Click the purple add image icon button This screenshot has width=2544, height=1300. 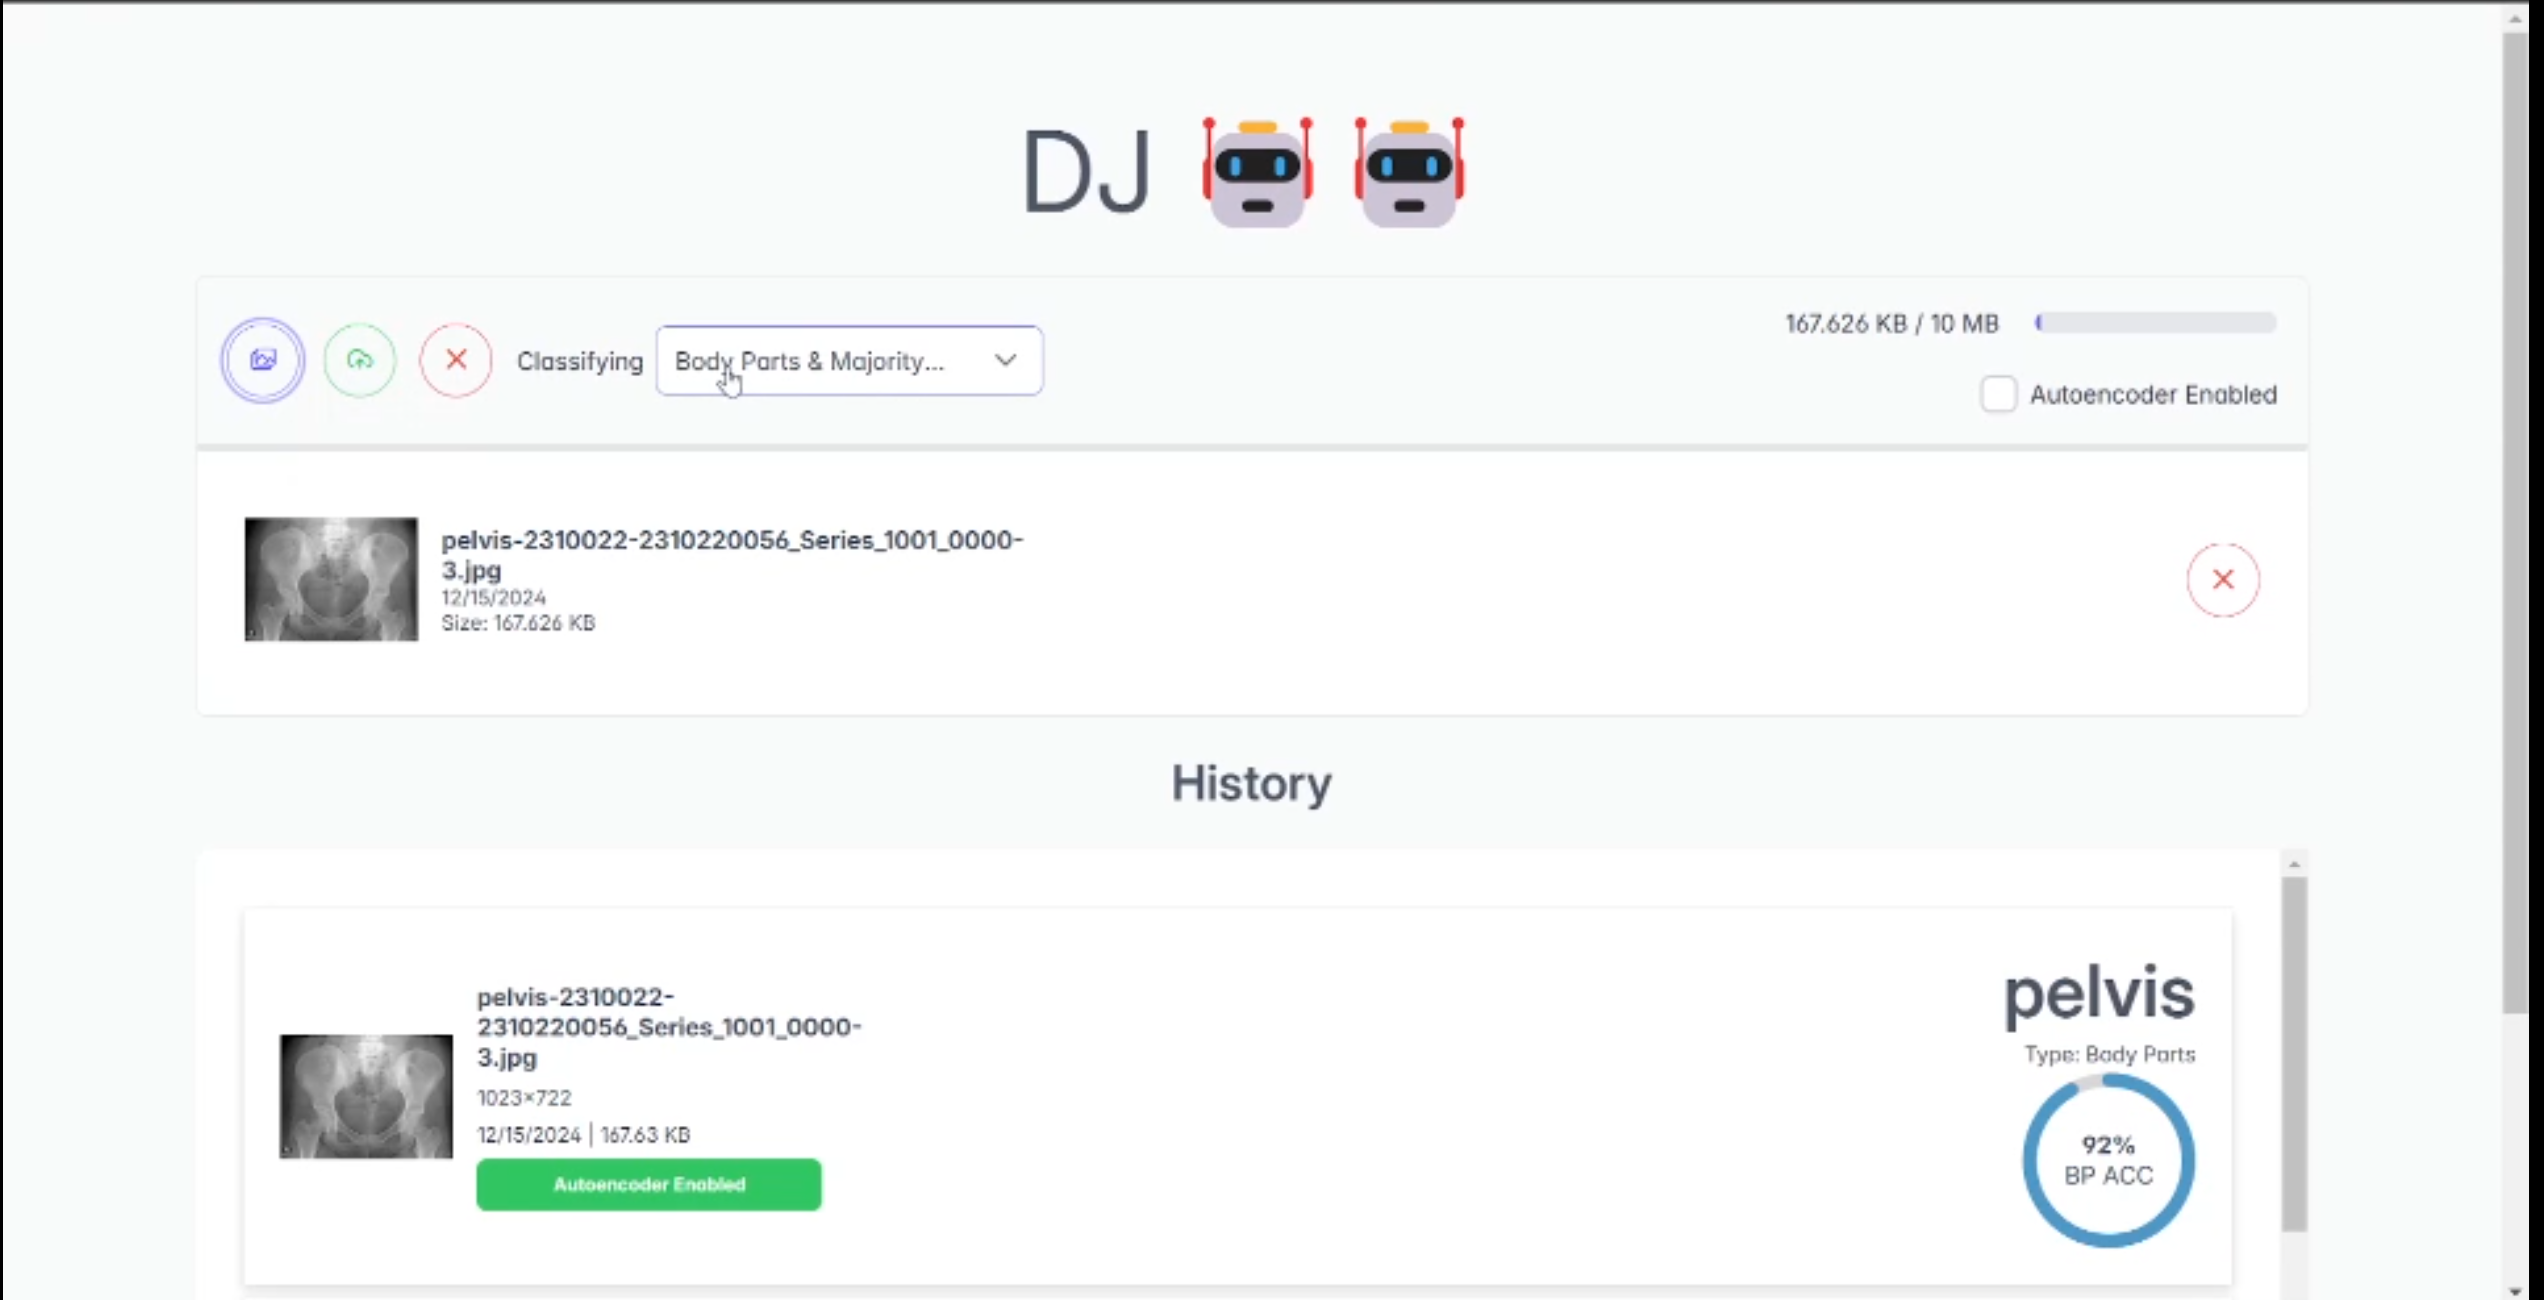click(x=263, y=360)
